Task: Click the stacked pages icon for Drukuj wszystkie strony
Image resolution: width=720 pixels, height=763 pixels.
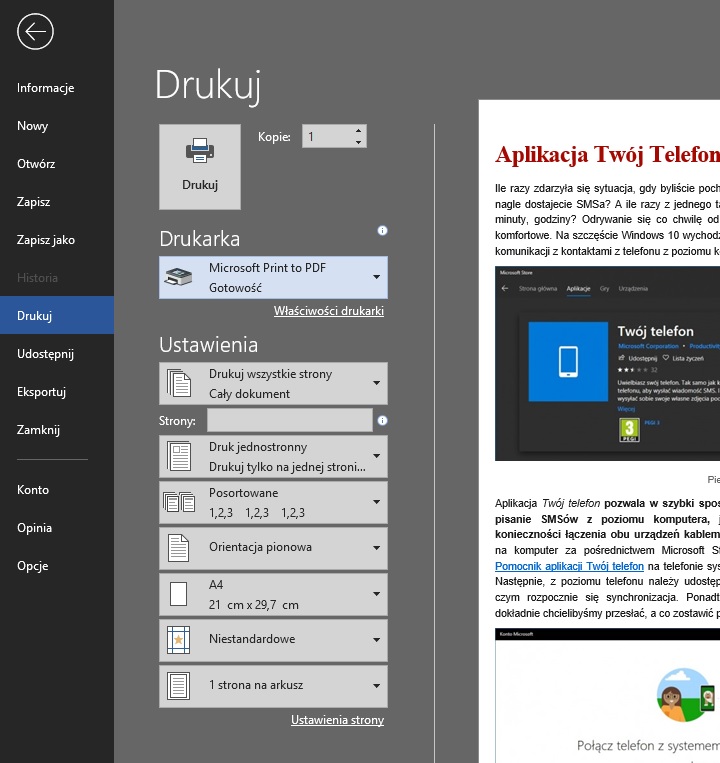Action: tap(179, 383)
